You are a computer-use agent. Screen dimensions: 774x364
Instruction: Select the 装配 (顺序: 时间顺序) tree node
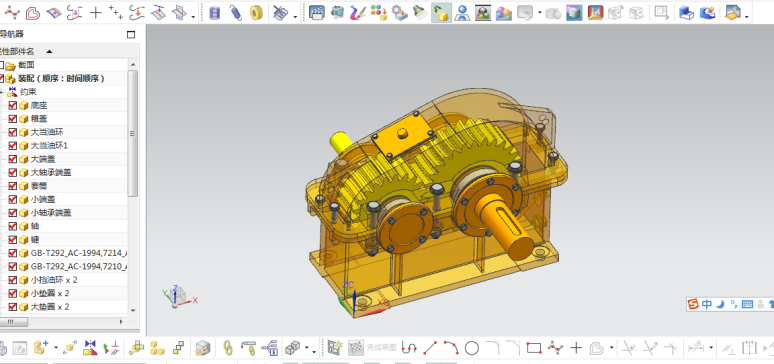tap(61, 79)
